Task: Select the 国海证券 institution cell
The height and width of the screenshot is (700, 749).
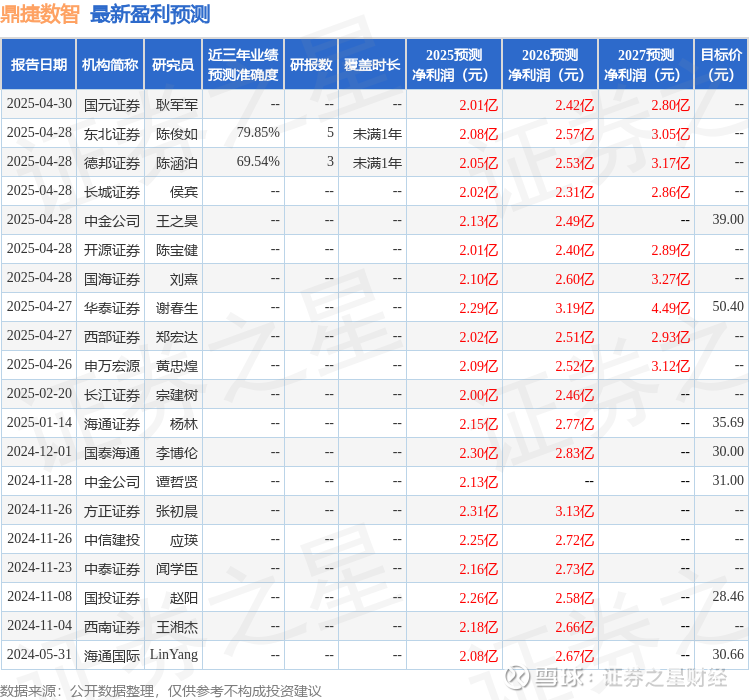Action: pyautogui.click(x=112, y=279)
